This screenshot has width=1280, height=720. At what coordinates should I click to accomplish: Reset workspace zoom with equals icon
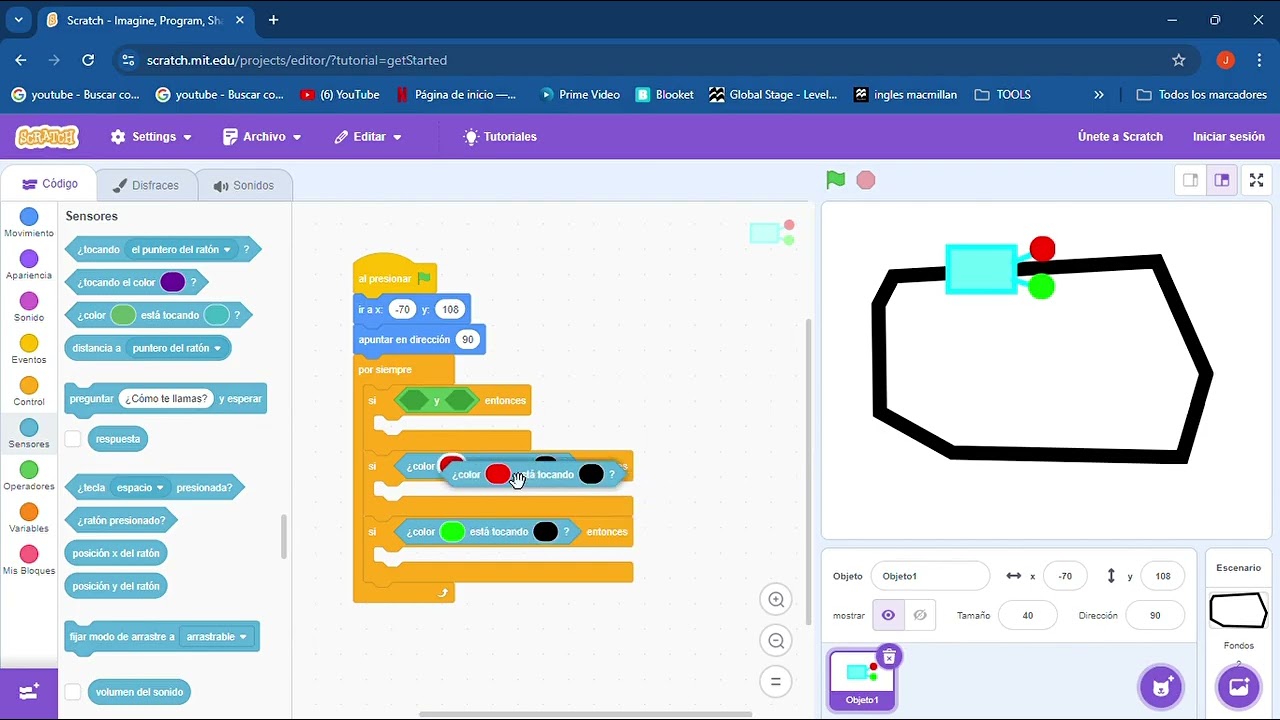pyautogui.click(x=775, y=682)
